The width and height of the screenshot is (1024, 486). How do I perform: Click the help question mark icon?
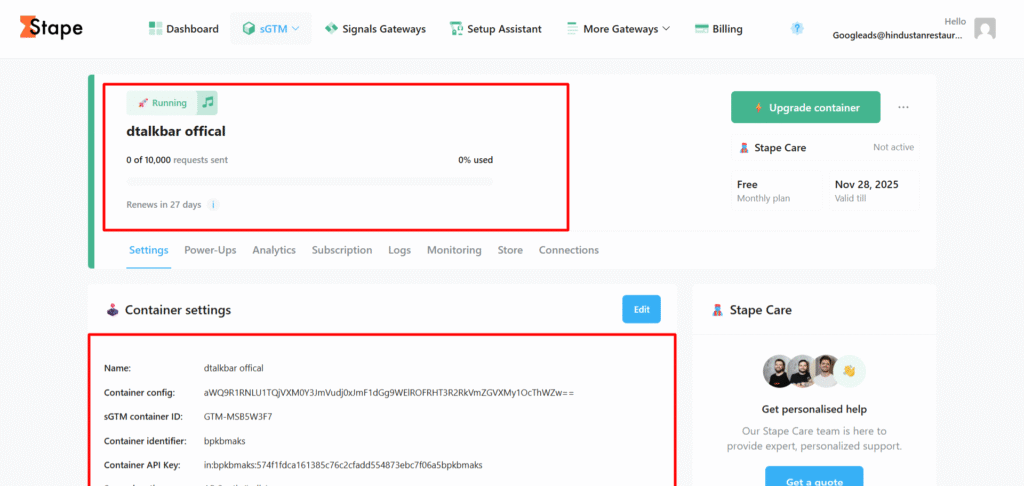[797, 29]
